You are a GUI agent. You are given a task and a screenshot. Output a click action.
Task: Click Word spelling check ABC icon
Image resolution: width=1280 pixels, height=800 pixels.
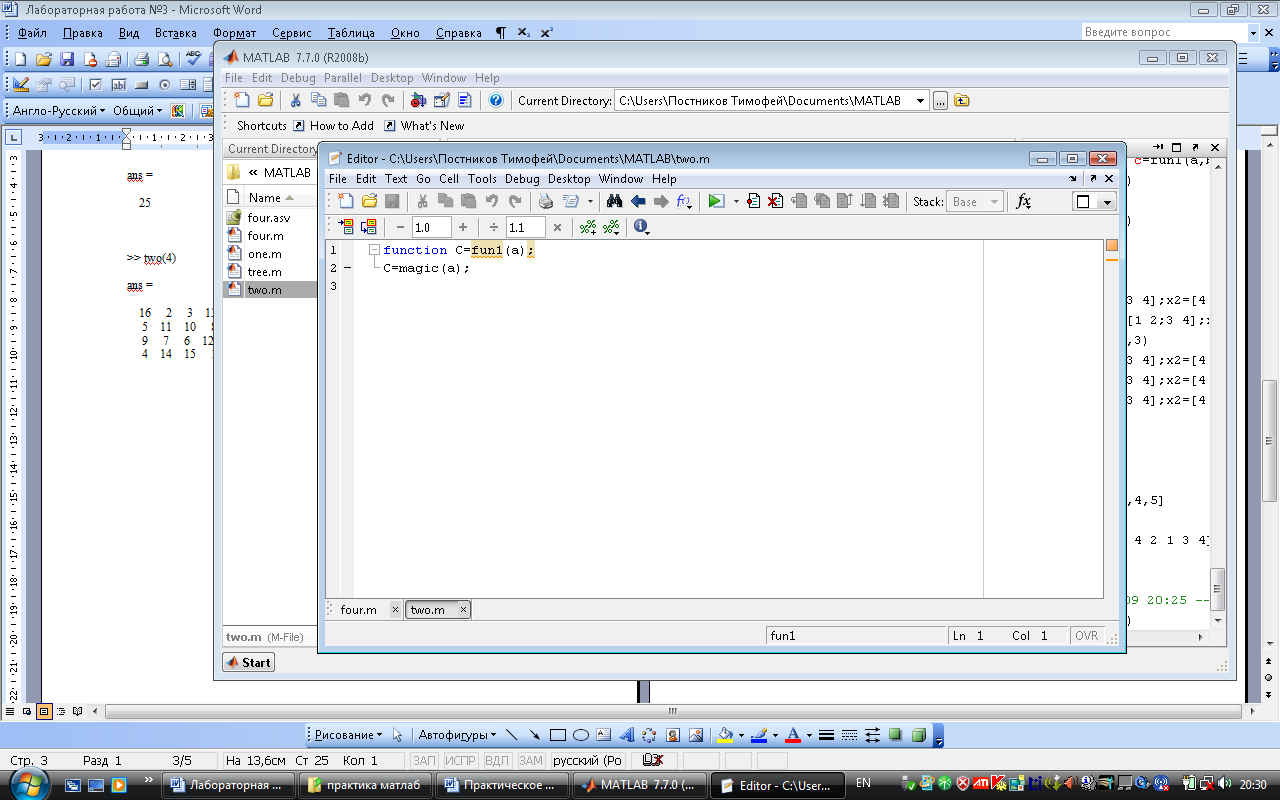(x=193, y=59)
